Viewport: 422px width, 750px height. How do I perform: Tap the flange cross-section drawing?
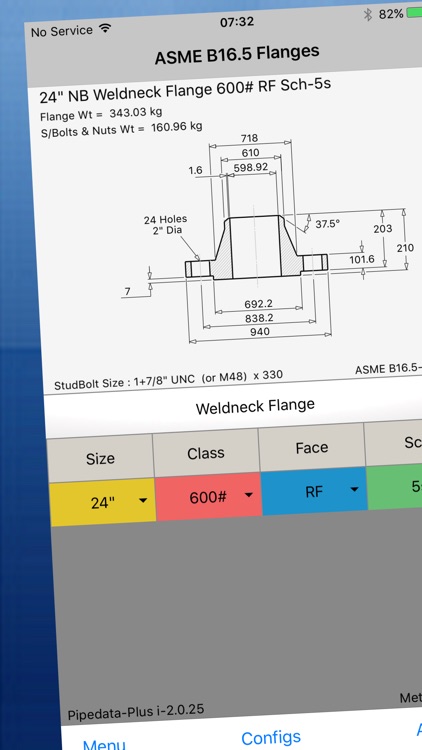(x=256, y=246)
